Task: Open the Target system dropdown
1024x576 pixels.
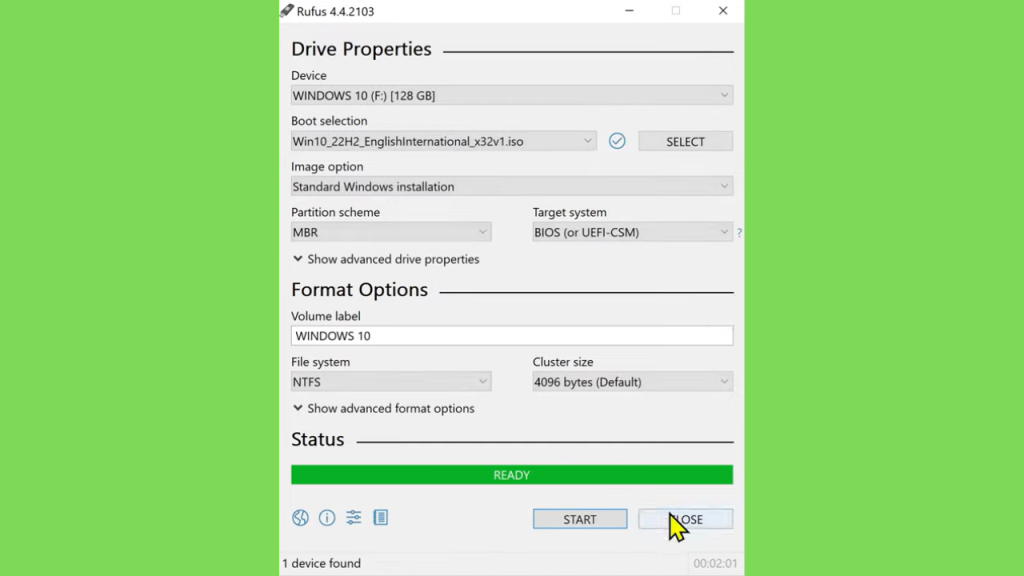Action: point(632,232)
